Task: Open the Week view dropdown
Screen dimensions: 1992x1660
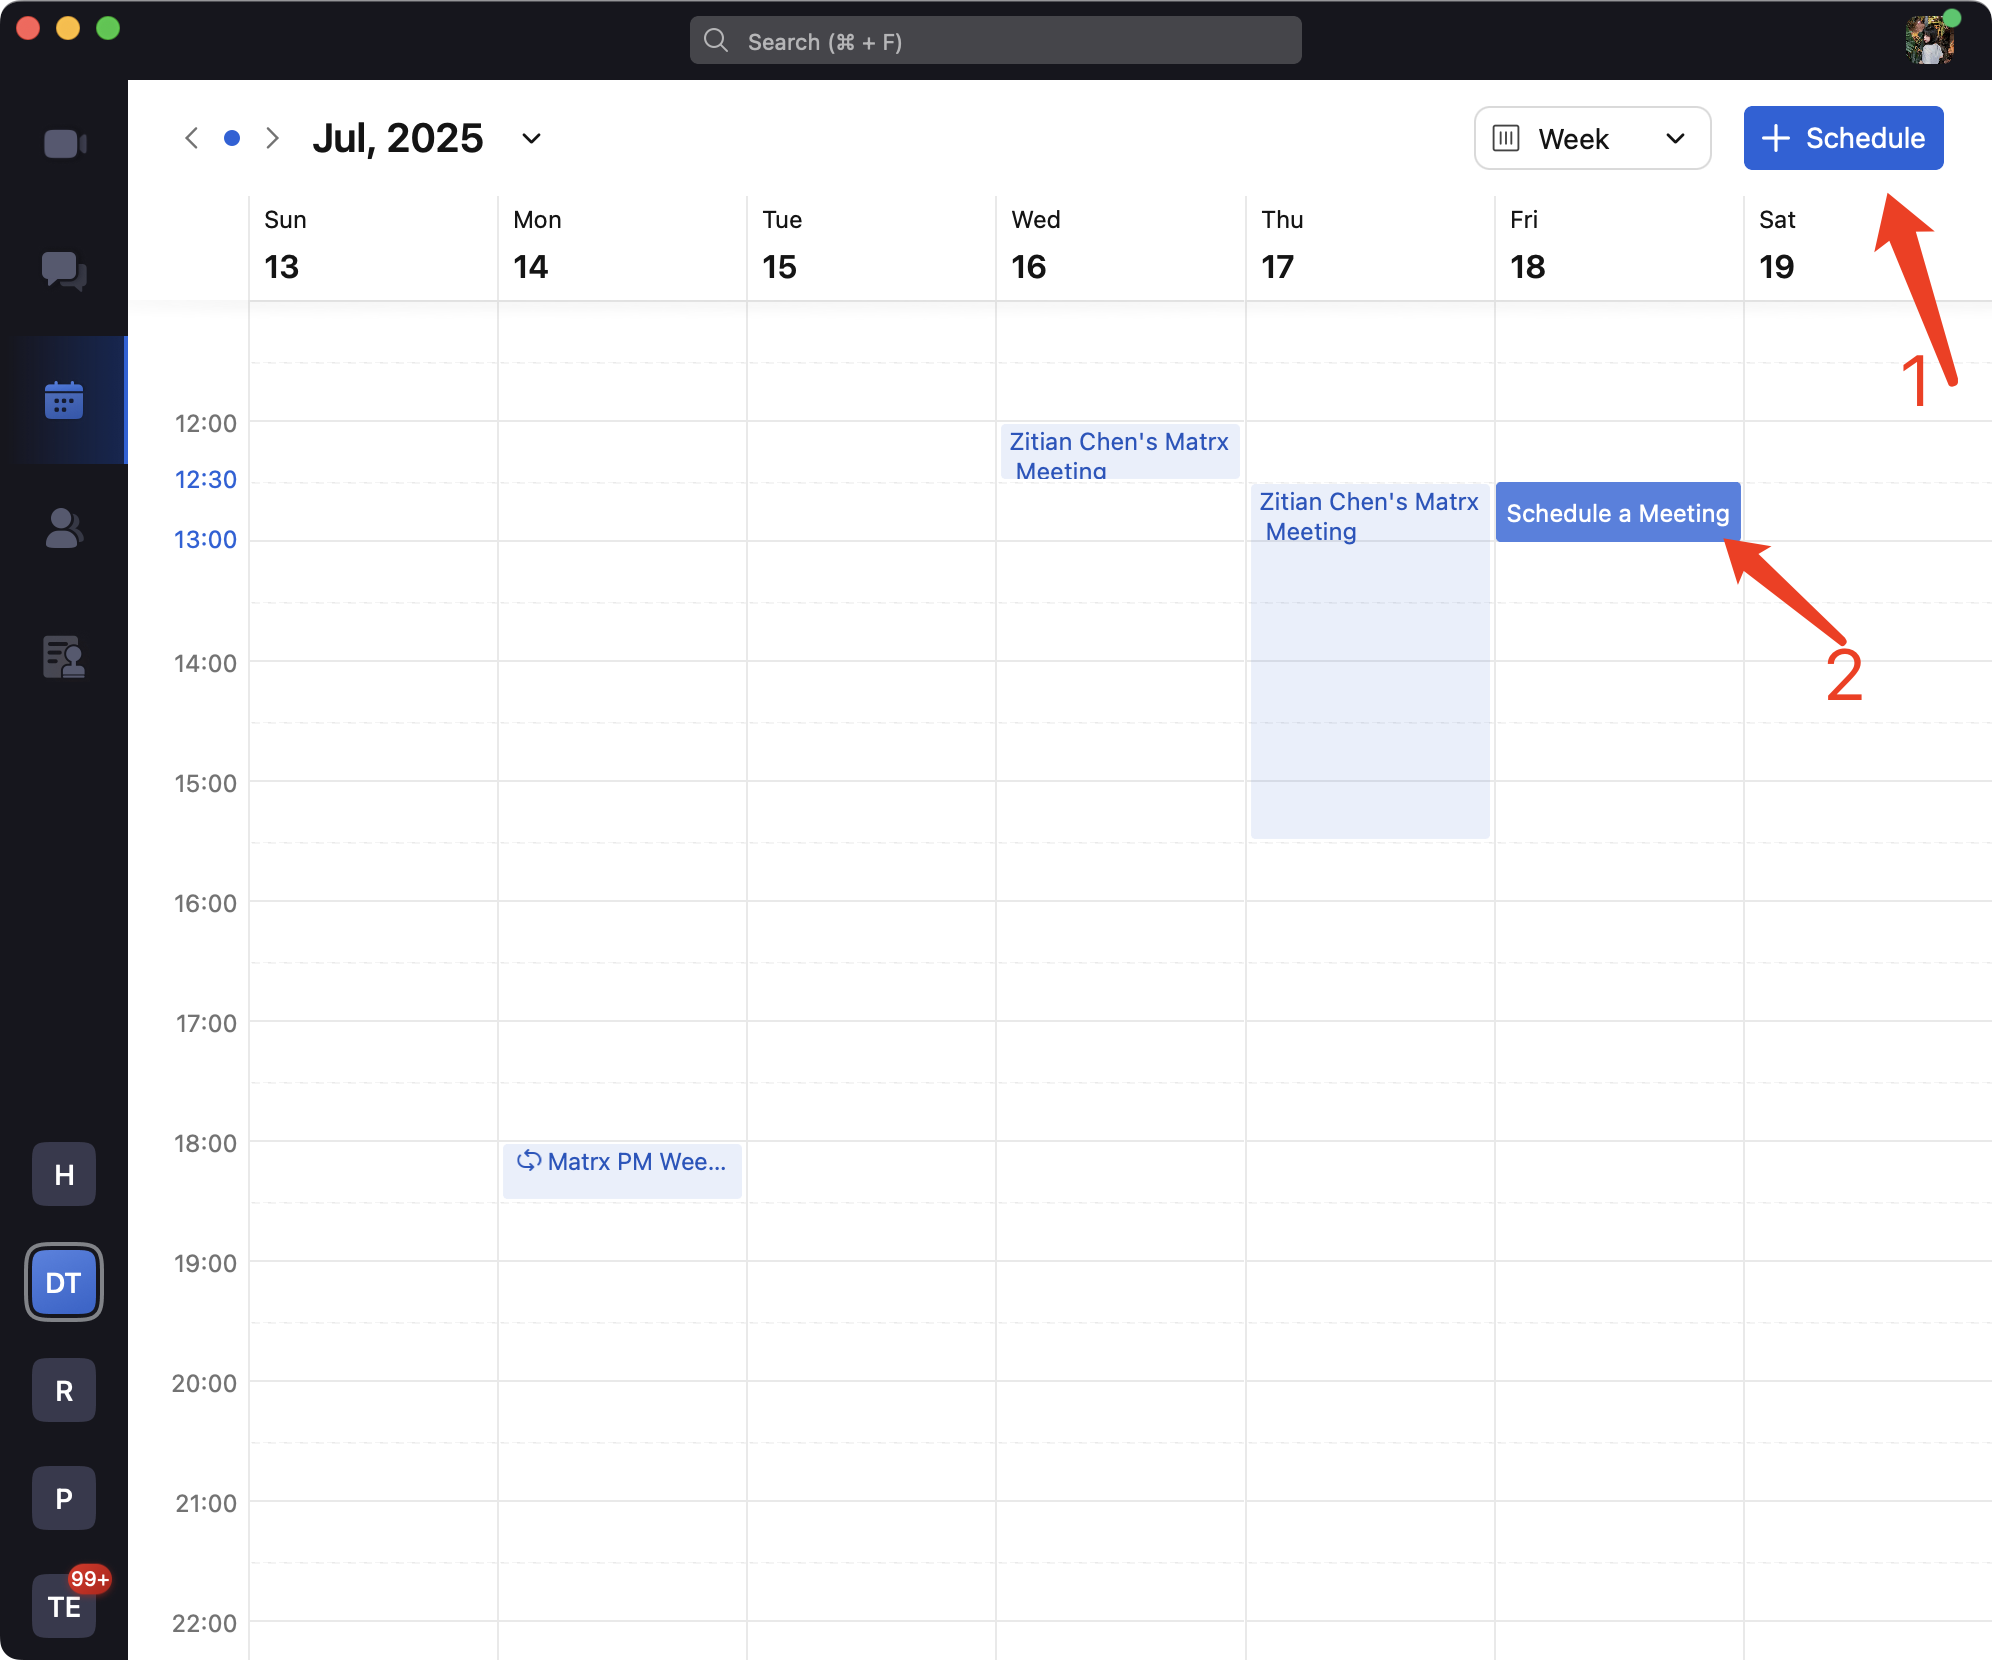Action: [1592, 138]
